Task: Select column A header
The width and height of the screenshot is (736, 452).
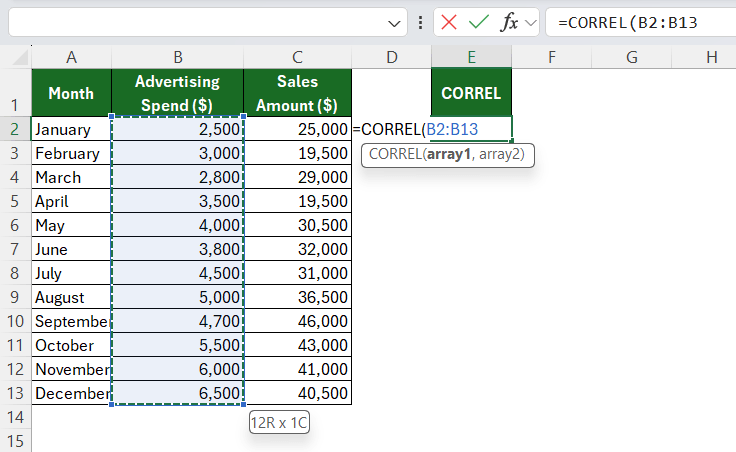Action: point(71,57)
